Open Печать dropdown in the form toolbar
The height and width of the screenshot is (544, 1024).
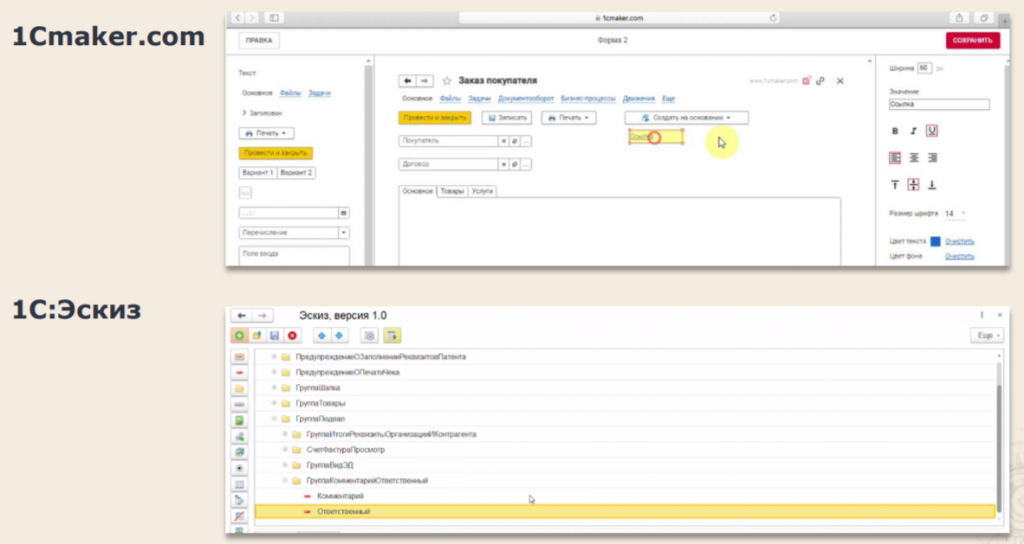[x=568, y=118]
